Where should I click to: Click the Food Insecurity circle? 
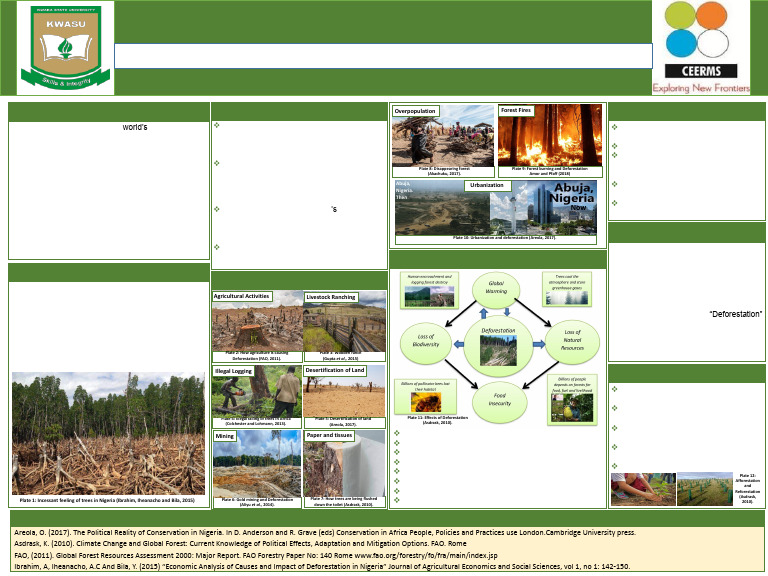point(500,402)
